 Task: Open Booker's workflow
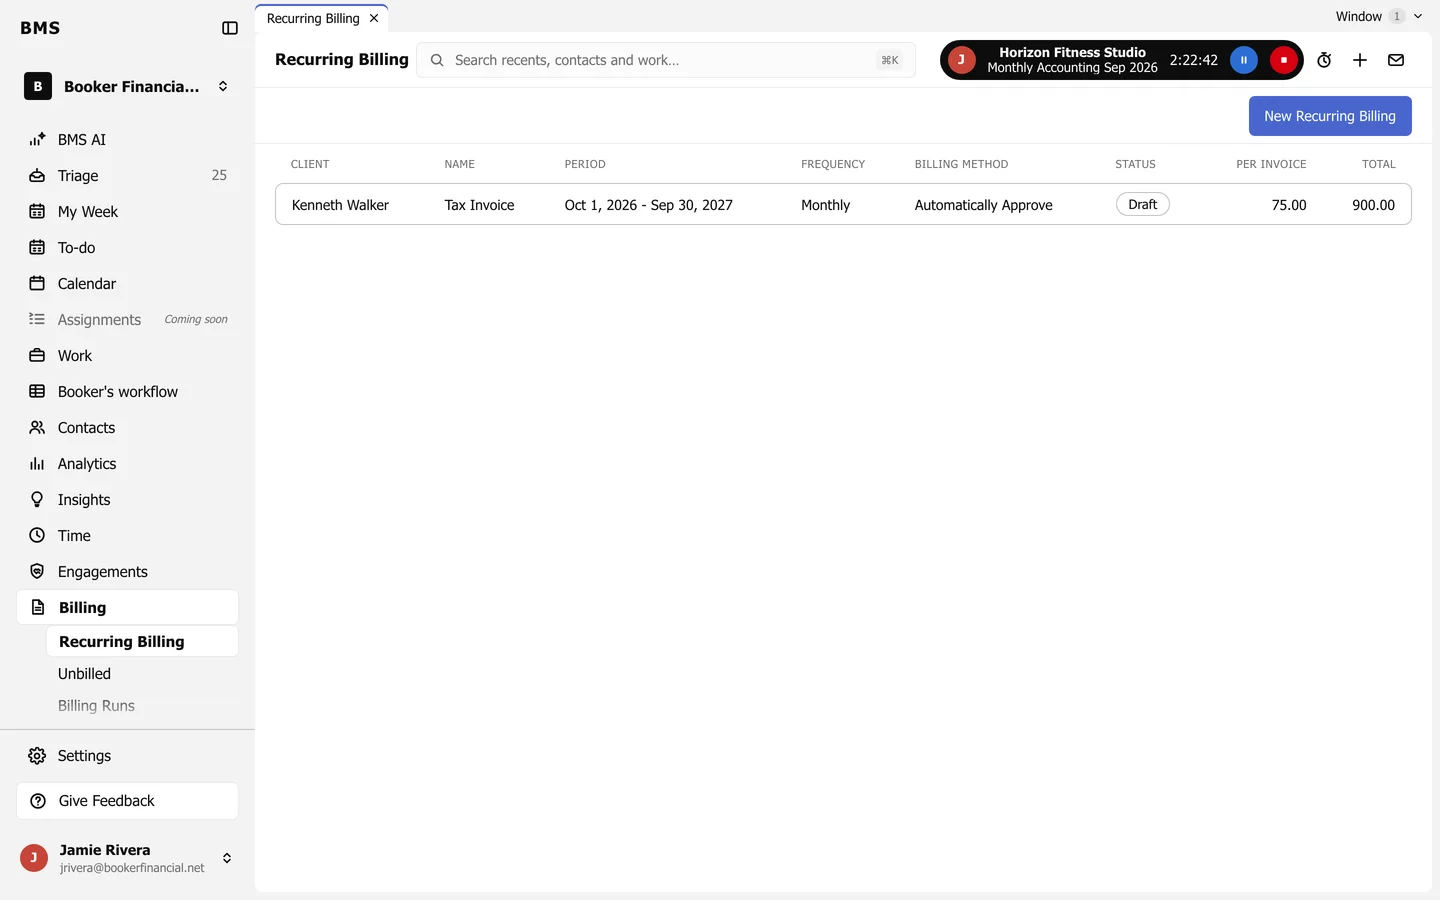click(127, 391)
